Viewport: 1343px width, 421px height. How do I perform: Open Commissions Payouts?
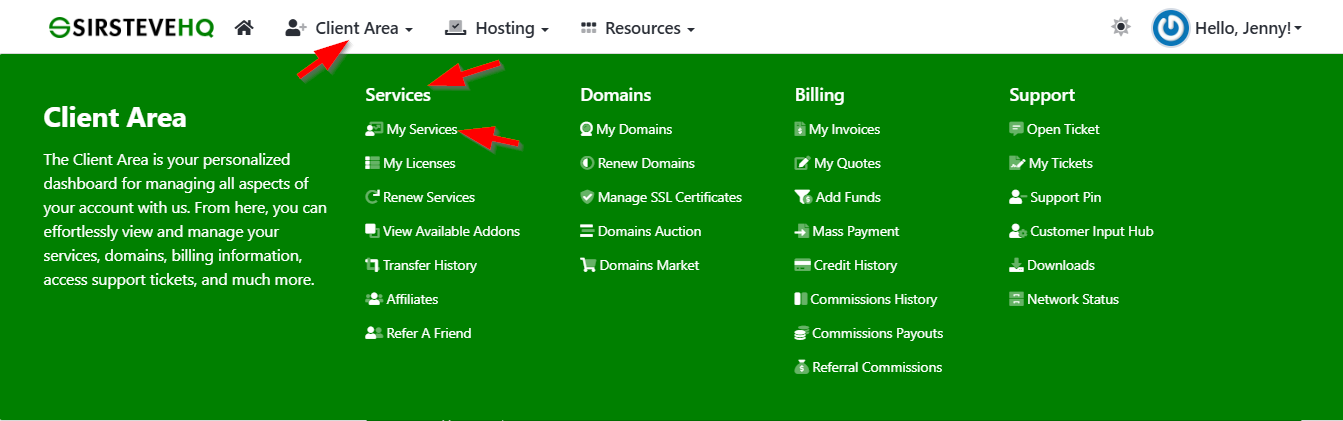point(878,333)
